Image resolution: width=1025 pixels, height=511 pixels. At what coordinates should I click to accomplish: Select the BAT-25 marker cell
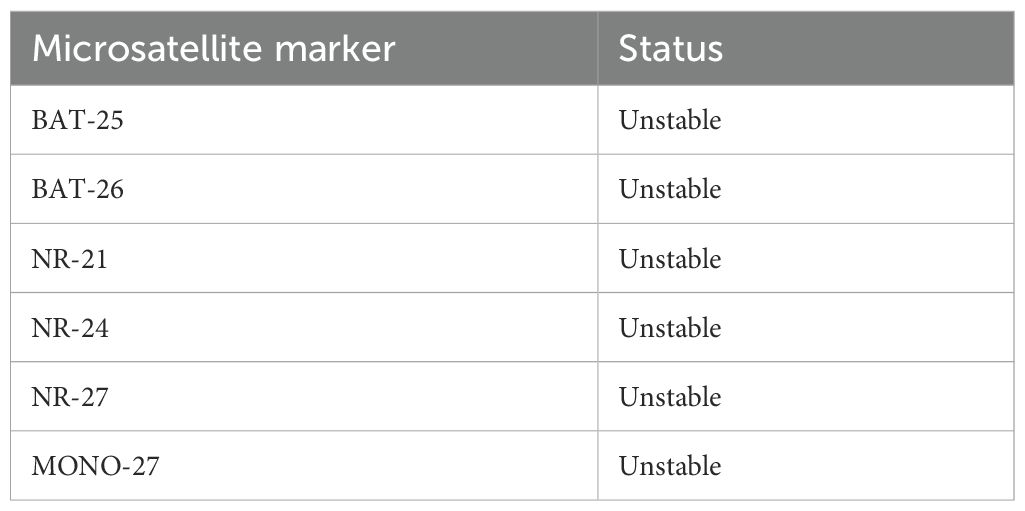(x=78, y=120)
